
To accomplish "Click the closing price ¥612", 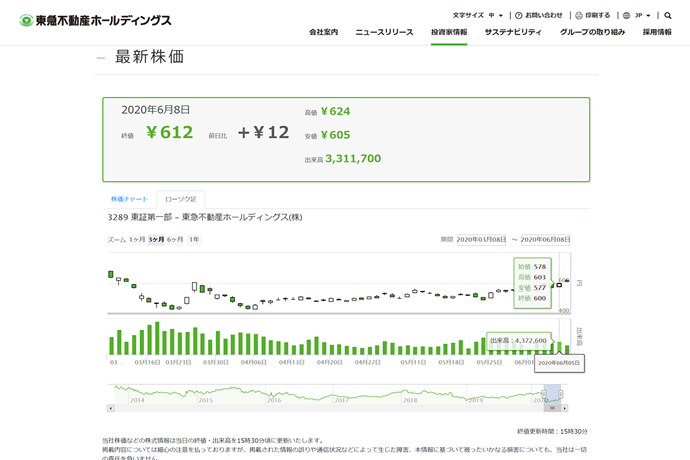I will tap(170, 132).
